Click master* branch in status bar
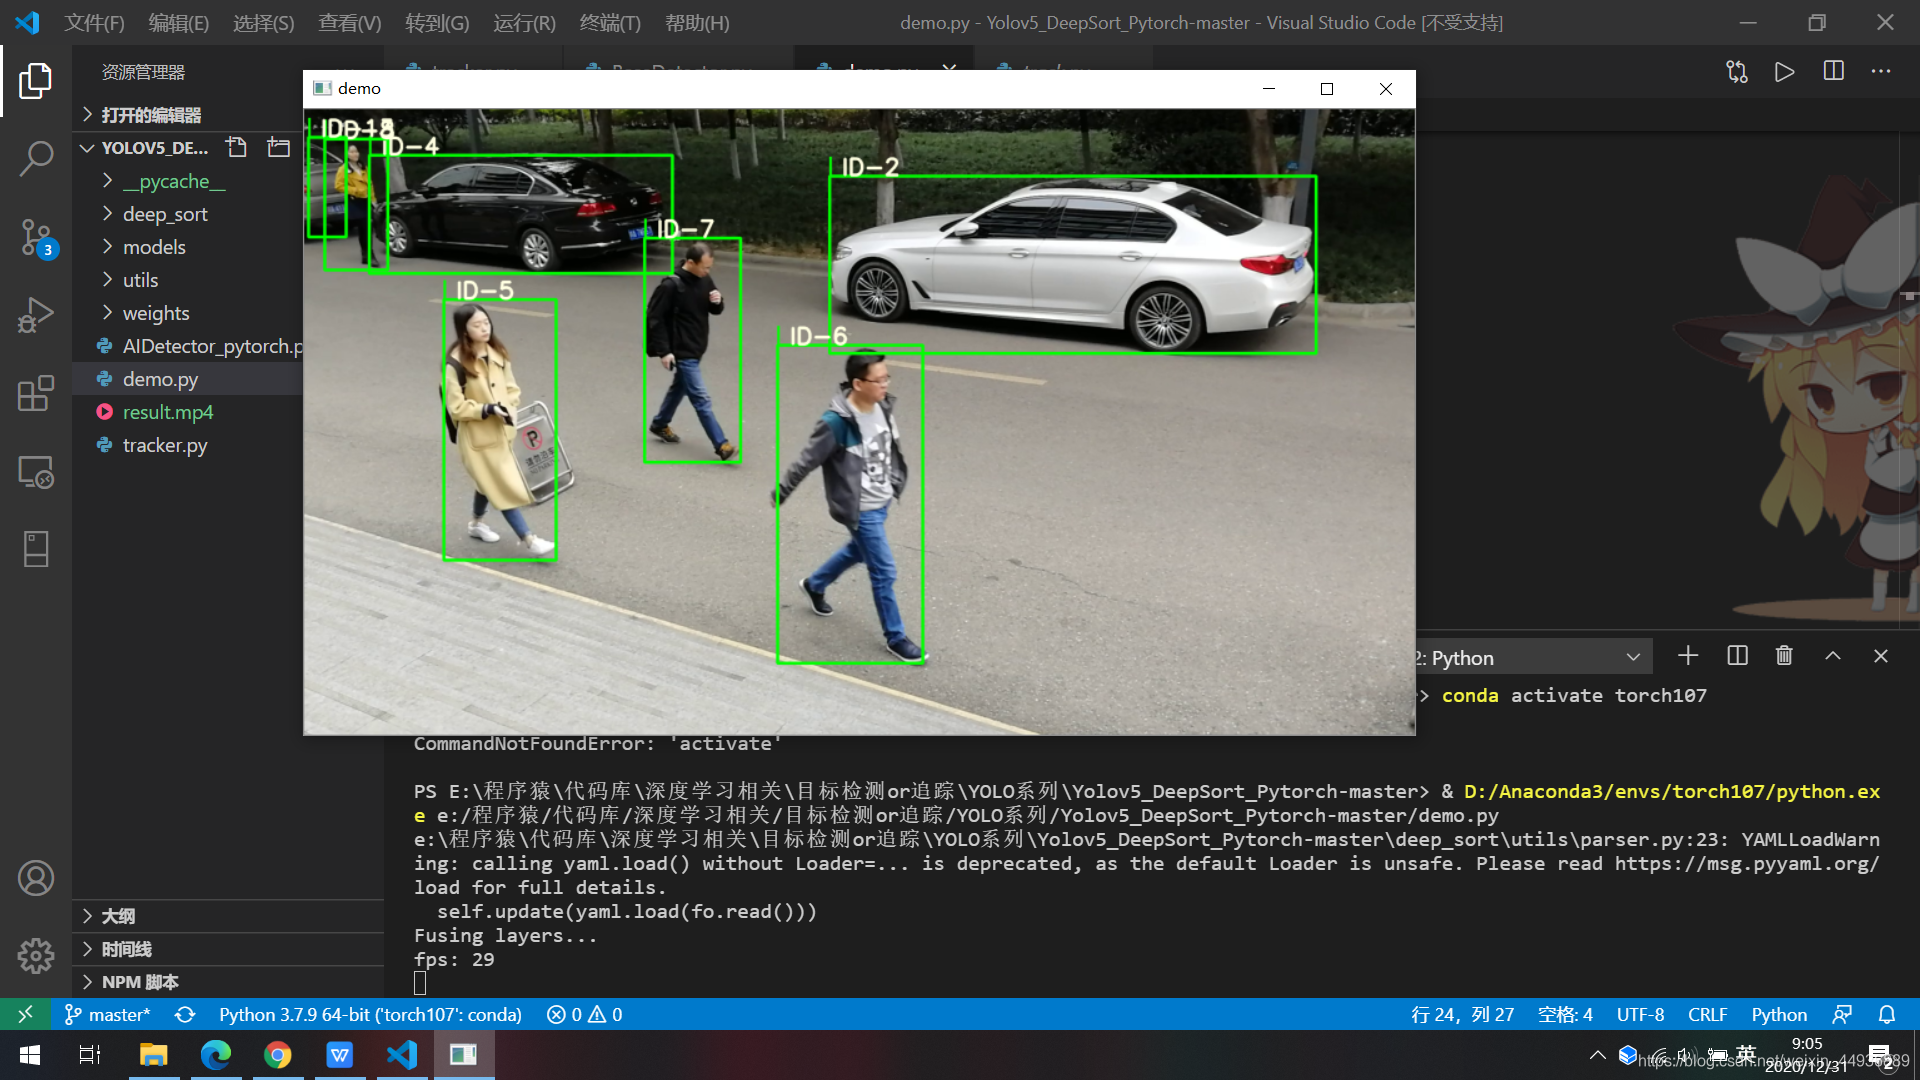Viewport: 1920px width, 1080px height. point(107,1014)
